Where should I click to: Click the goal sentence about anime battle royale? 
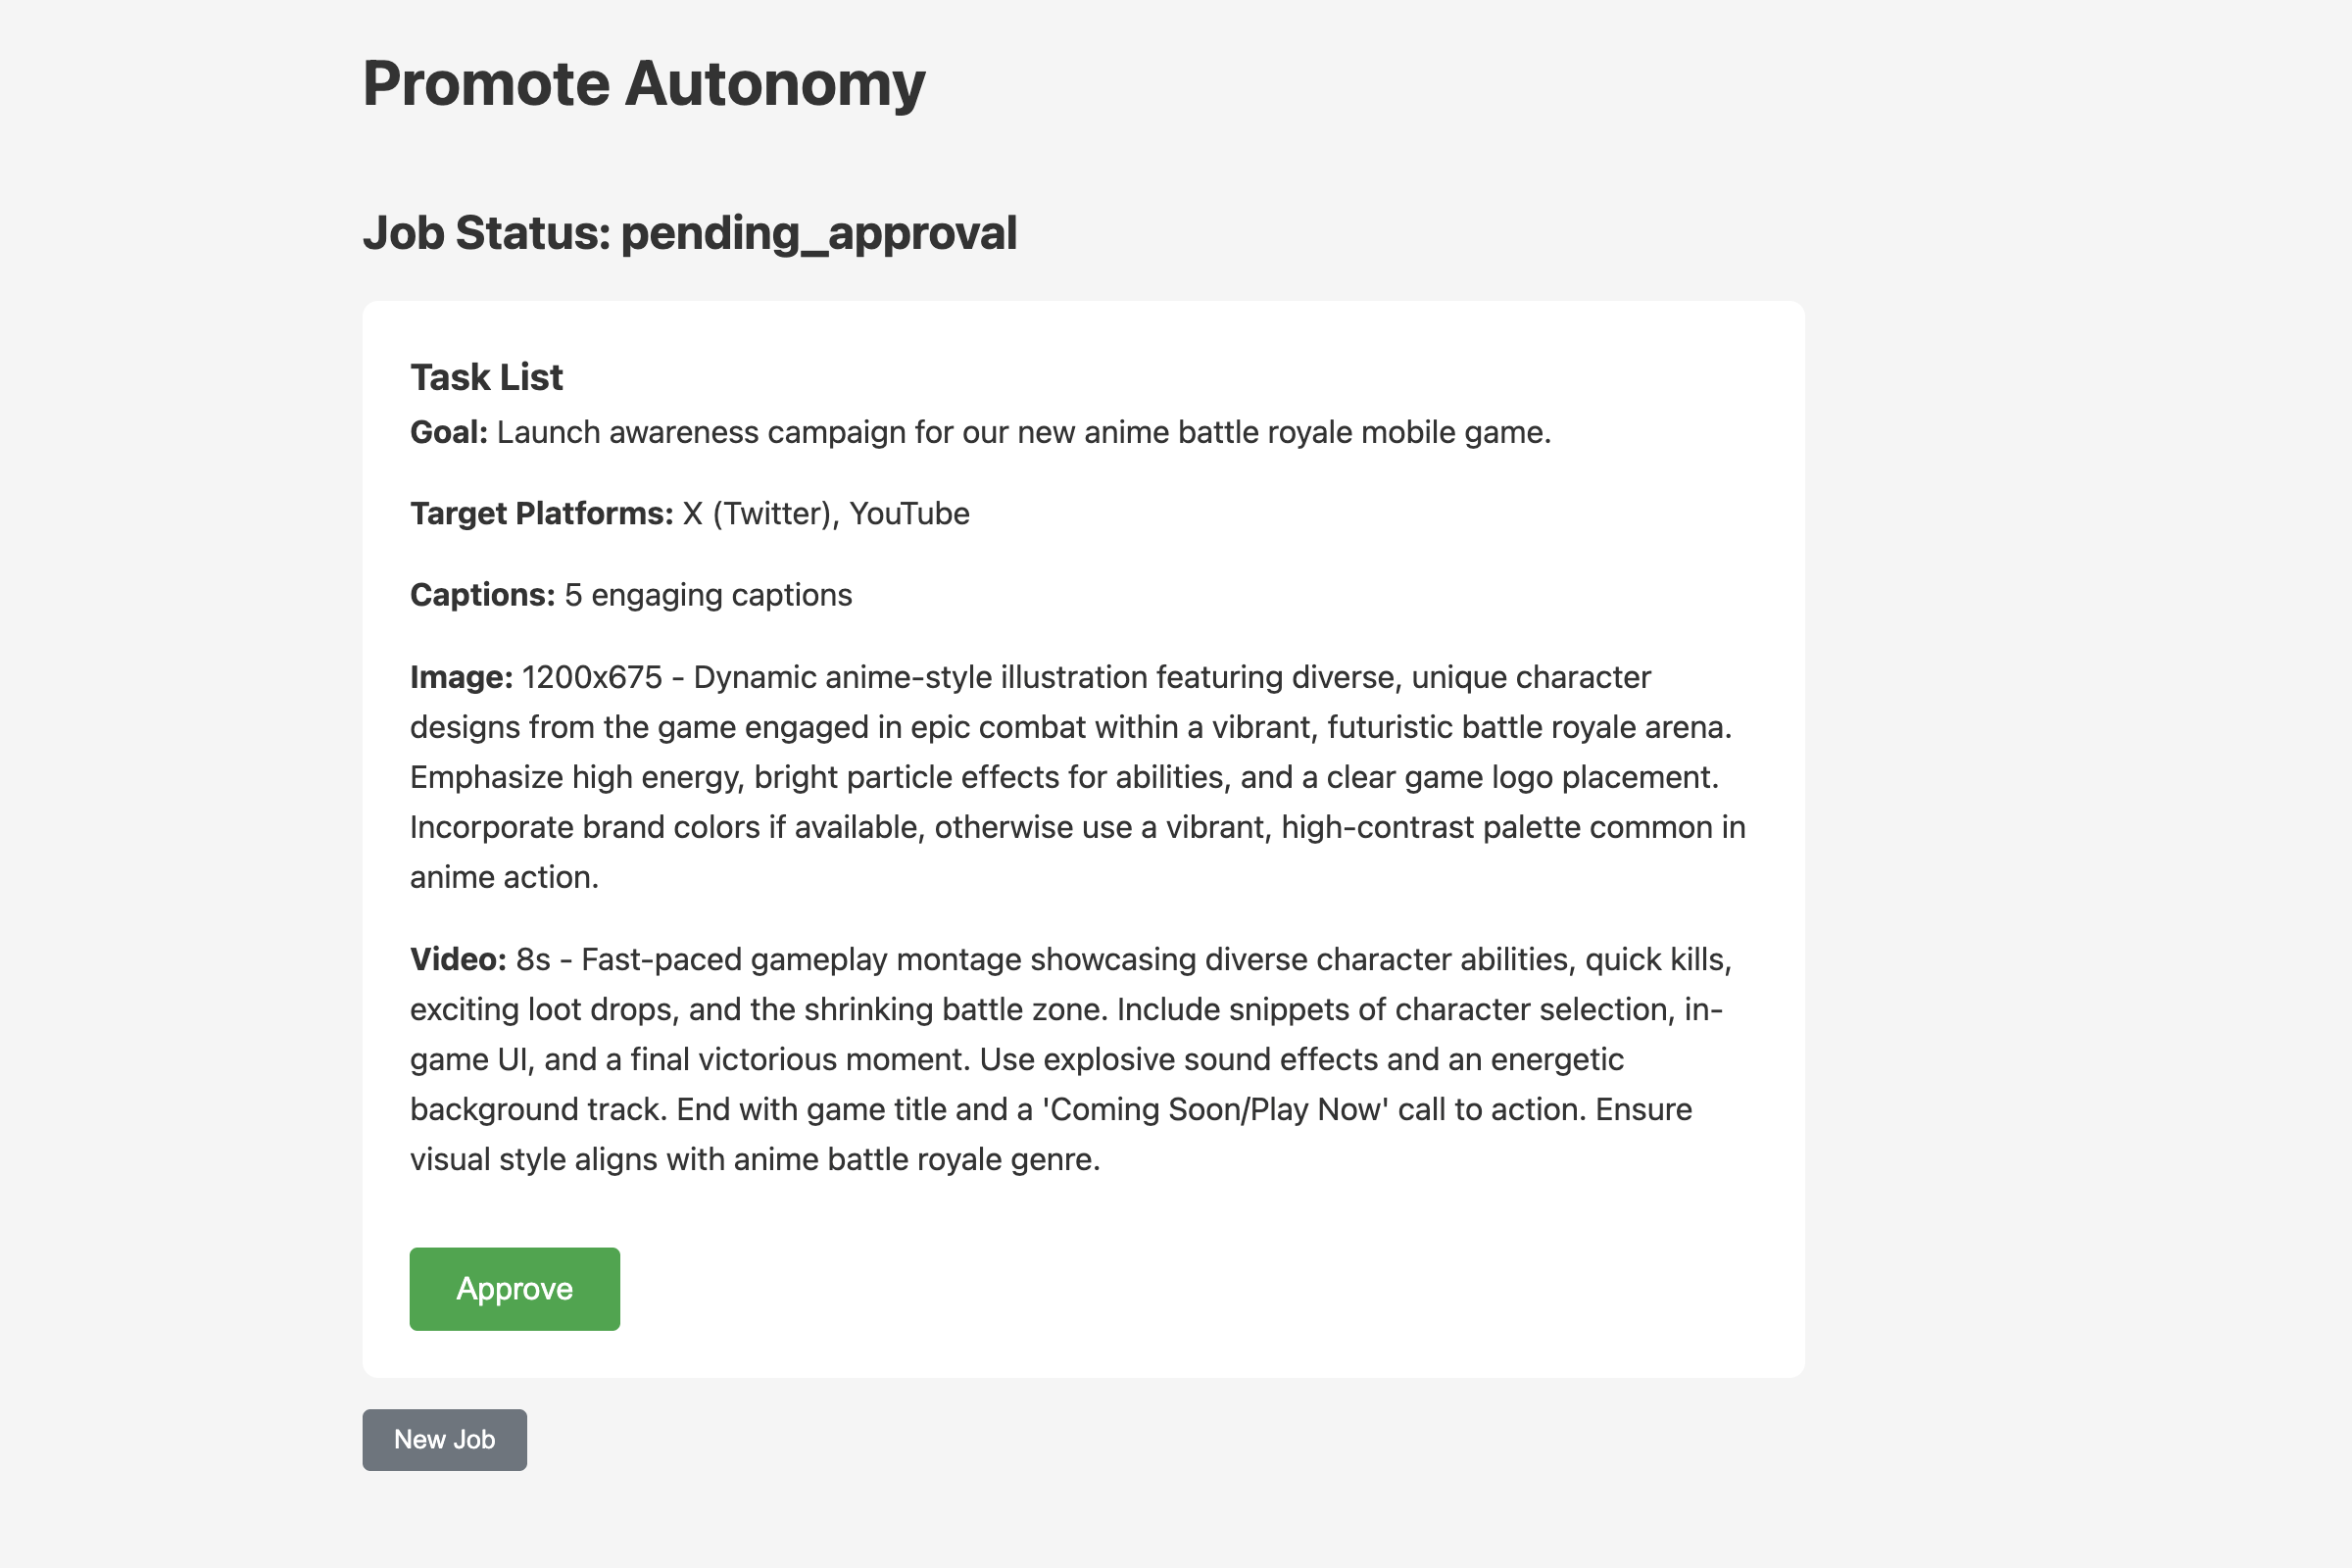click(x=1023, y=432)
